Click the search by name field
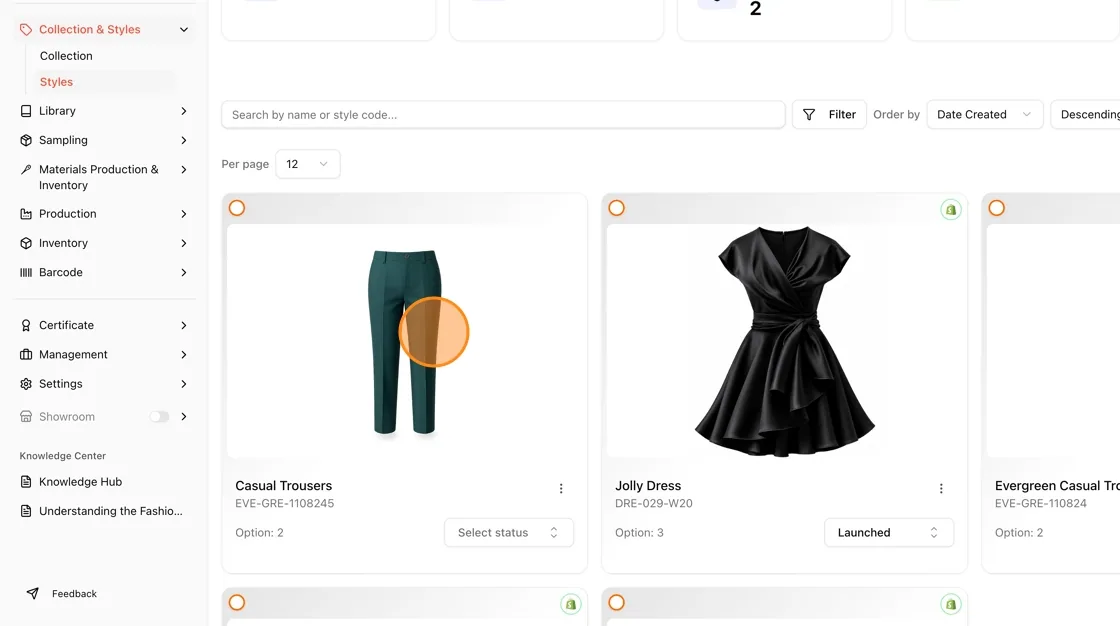1120x626 pixels. pos(503,114)
